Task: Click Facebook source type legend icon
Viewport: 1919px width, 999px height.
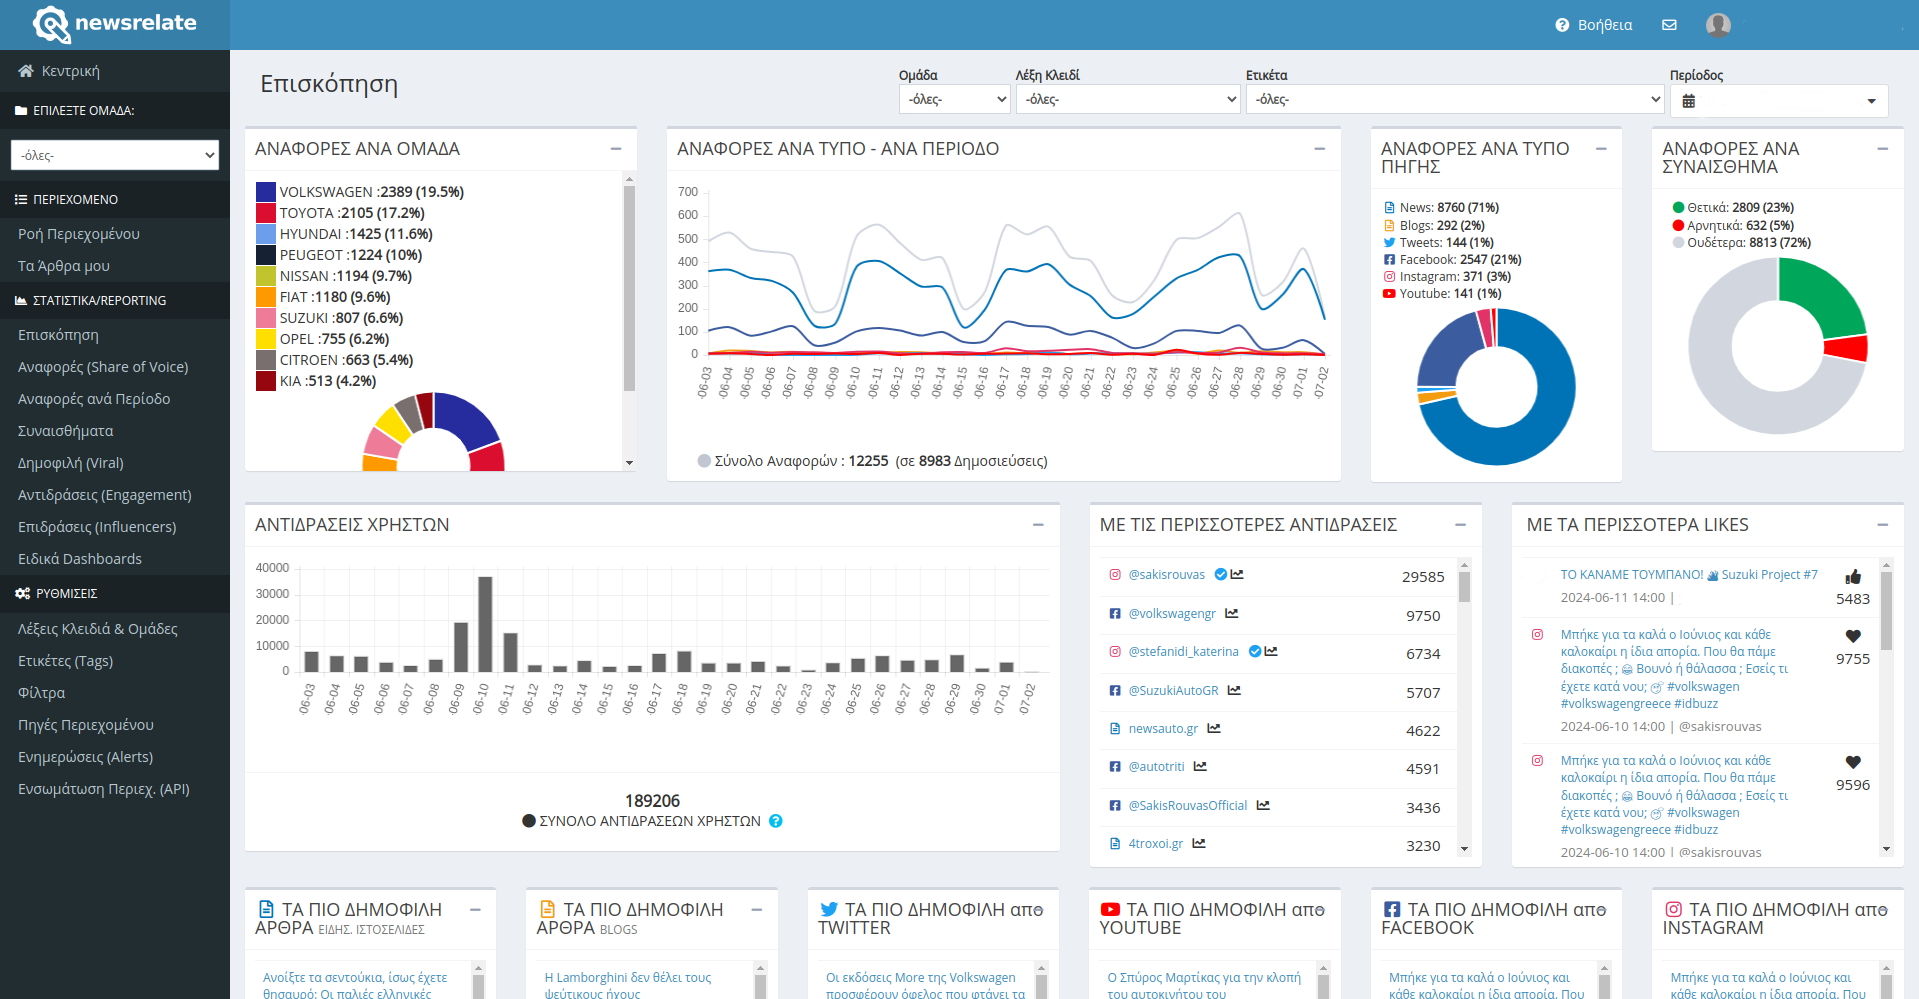Action: (x=1389, y=260)
